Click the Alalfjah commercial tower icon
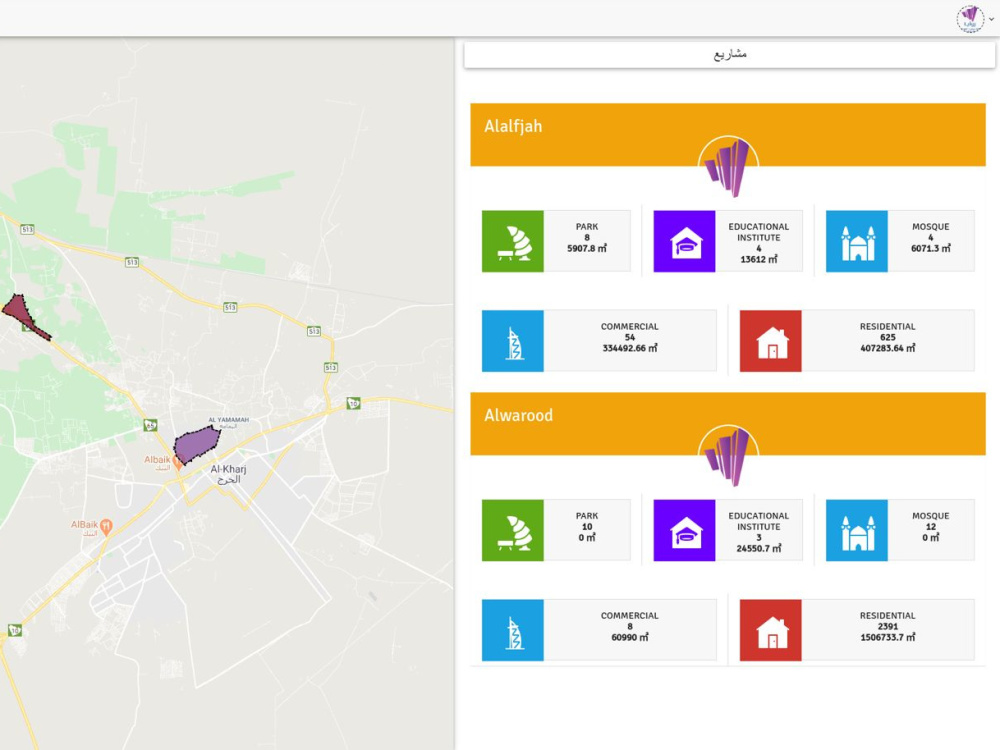Screen dimensions: 1000x750 [513, 341]
